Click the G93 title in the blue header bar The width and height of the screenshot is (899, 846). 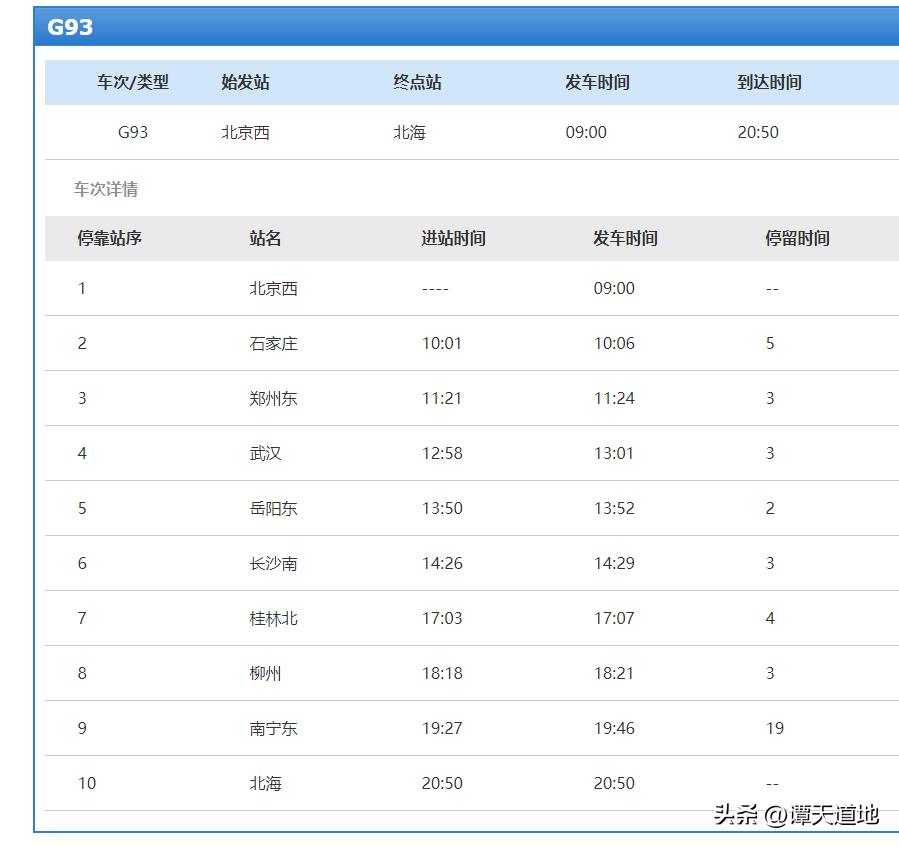tap(63, 28)
